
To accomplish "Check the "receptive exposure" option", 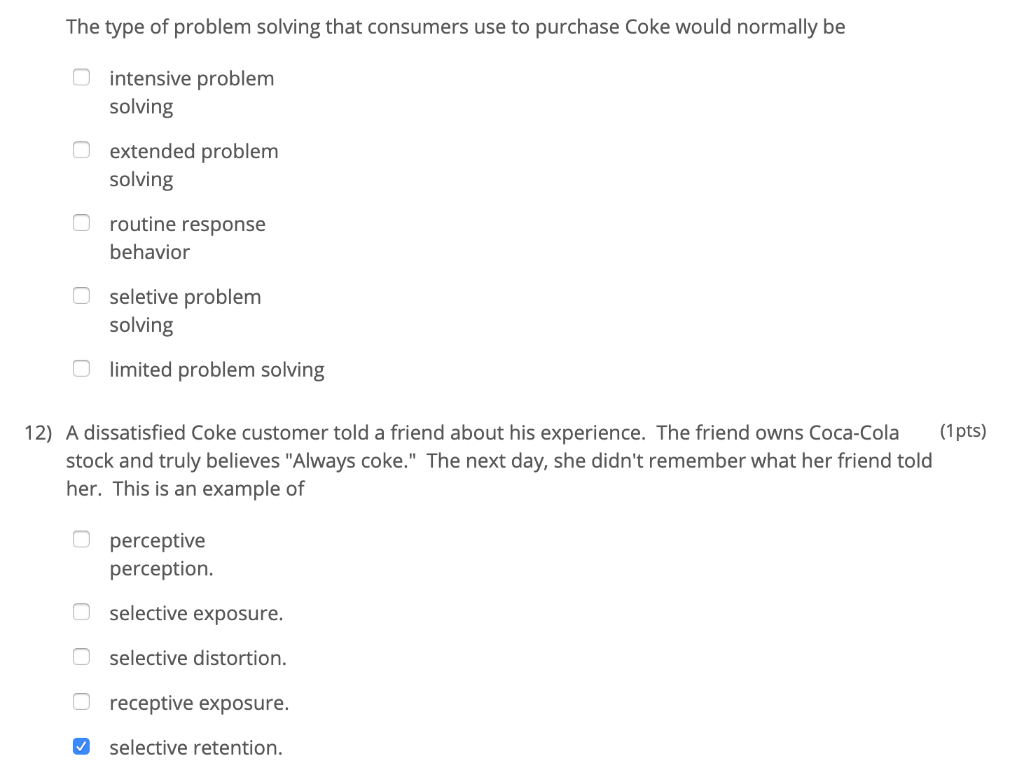I will [81, 700].
